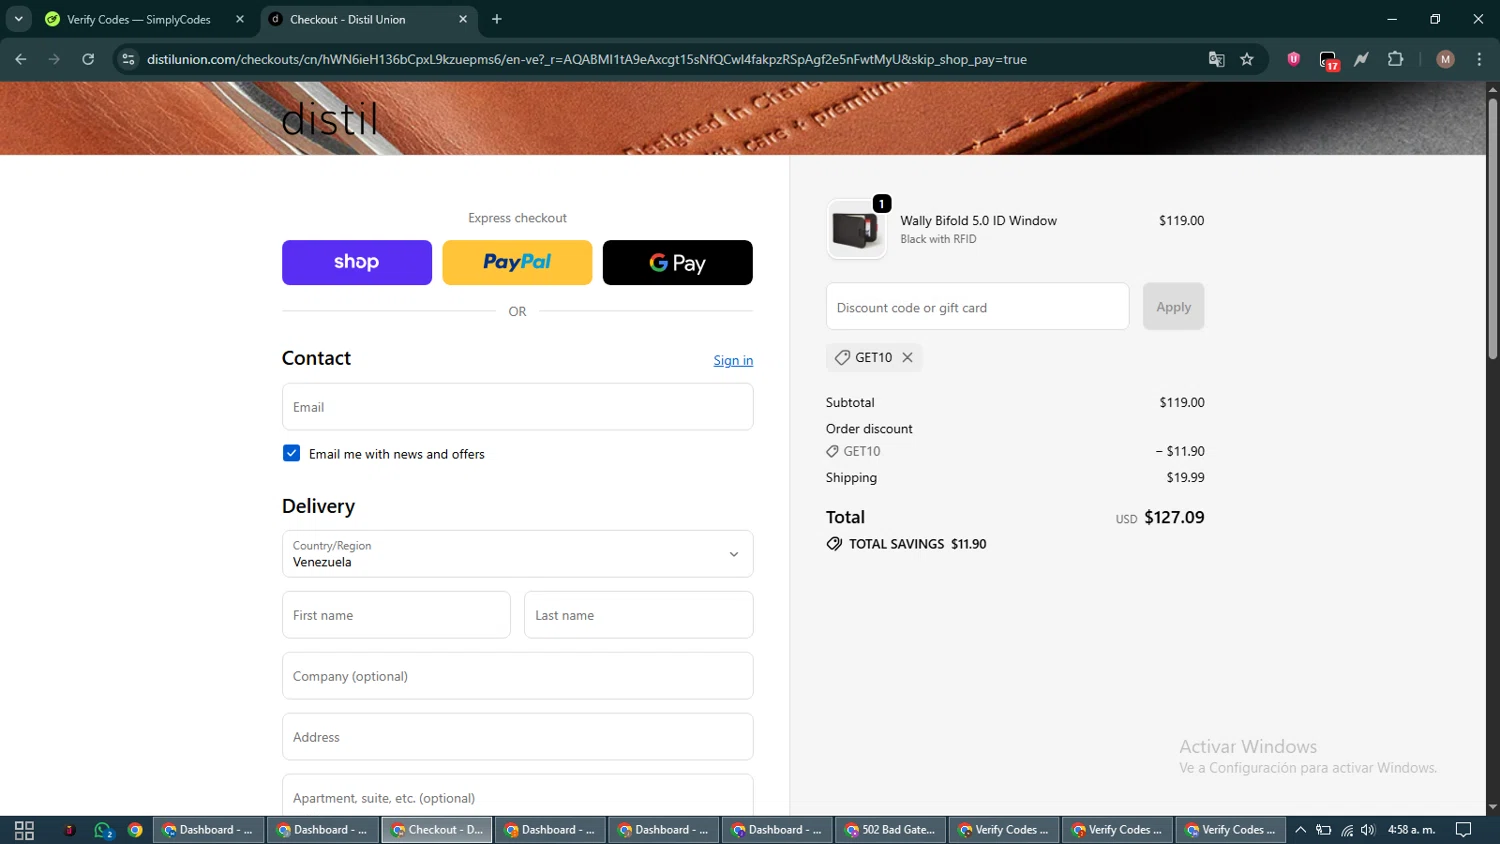This screenshot has width=1500, height=844.
Task: Close the Checkout - Distil Union tab
Action: click(x=463, y=19)
